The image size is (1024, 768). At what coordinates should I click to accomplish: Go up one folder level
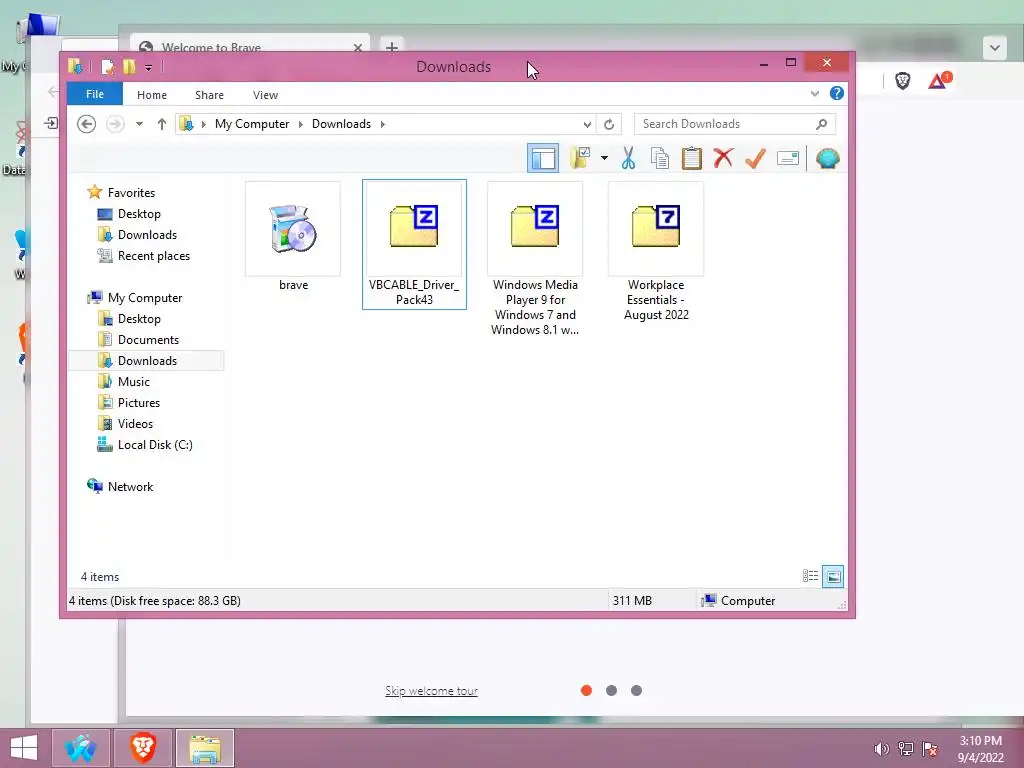click(x=161, y=123)
